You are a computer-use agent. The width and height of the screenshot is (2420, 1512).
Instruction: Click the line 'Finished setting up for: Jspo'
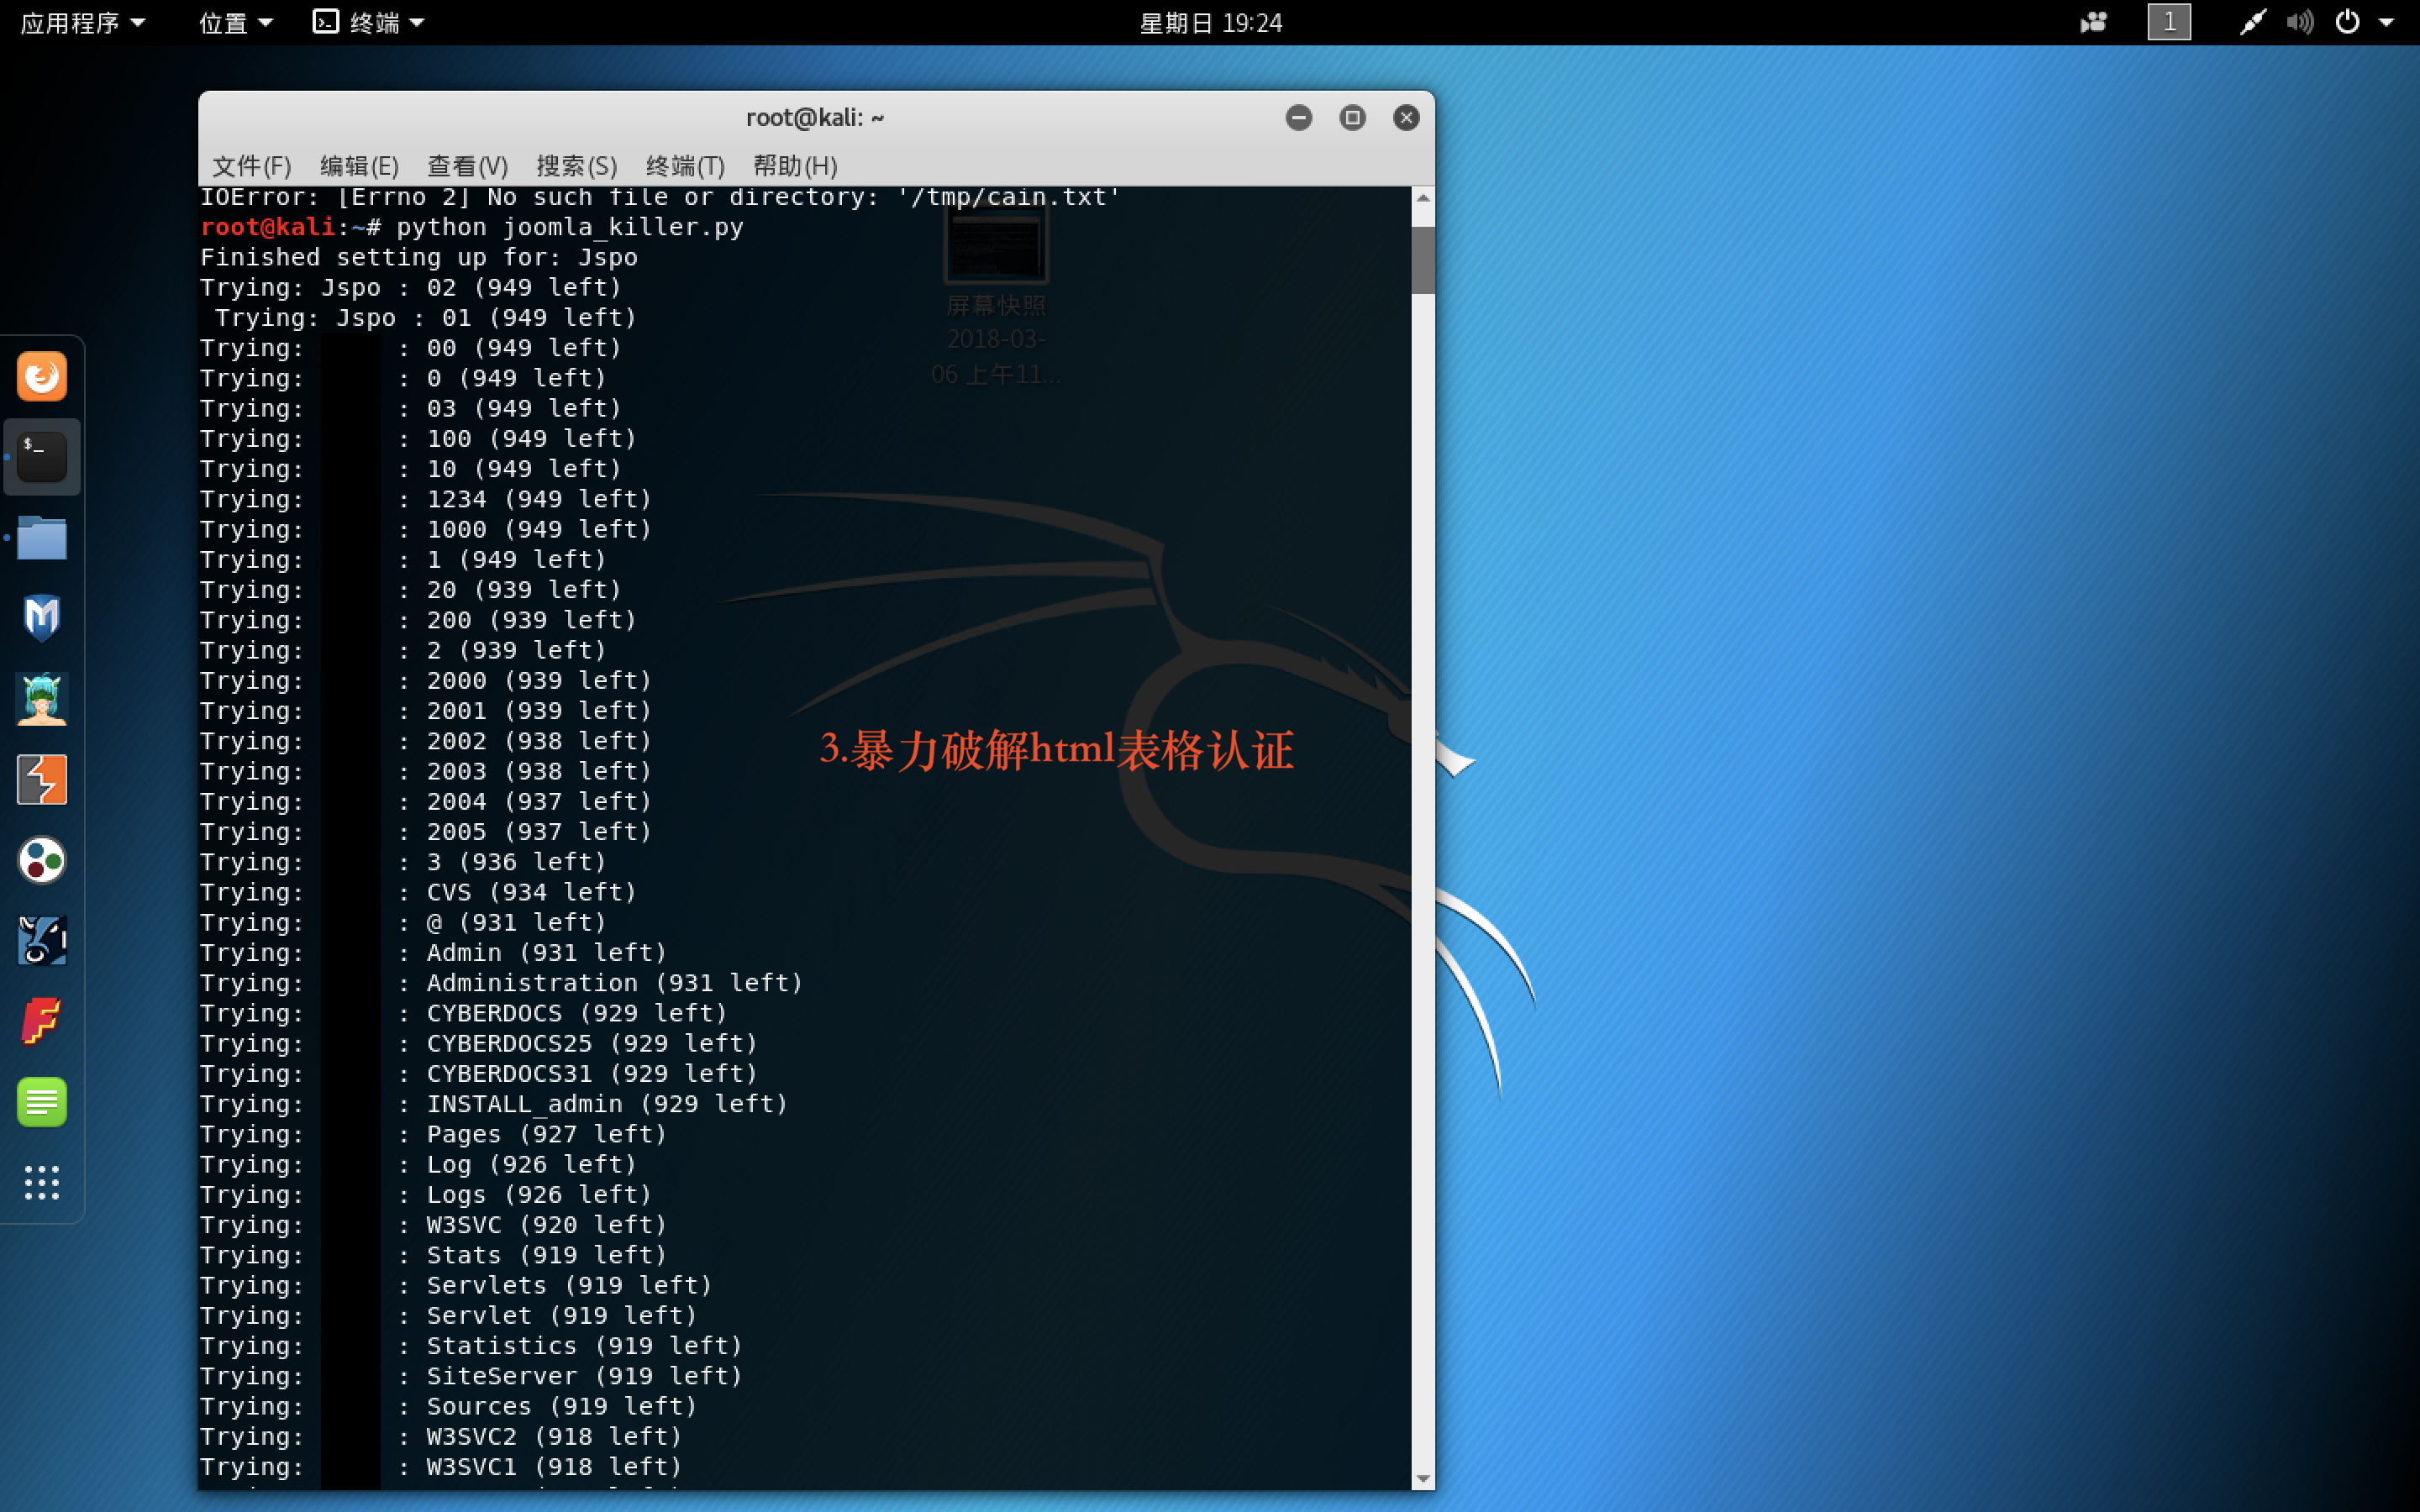(x=419, y=257)
